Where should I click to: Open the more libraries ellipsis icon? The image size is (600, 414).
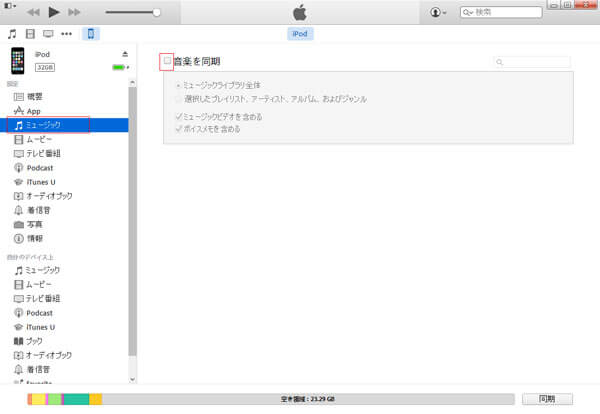tap(67, 34)
